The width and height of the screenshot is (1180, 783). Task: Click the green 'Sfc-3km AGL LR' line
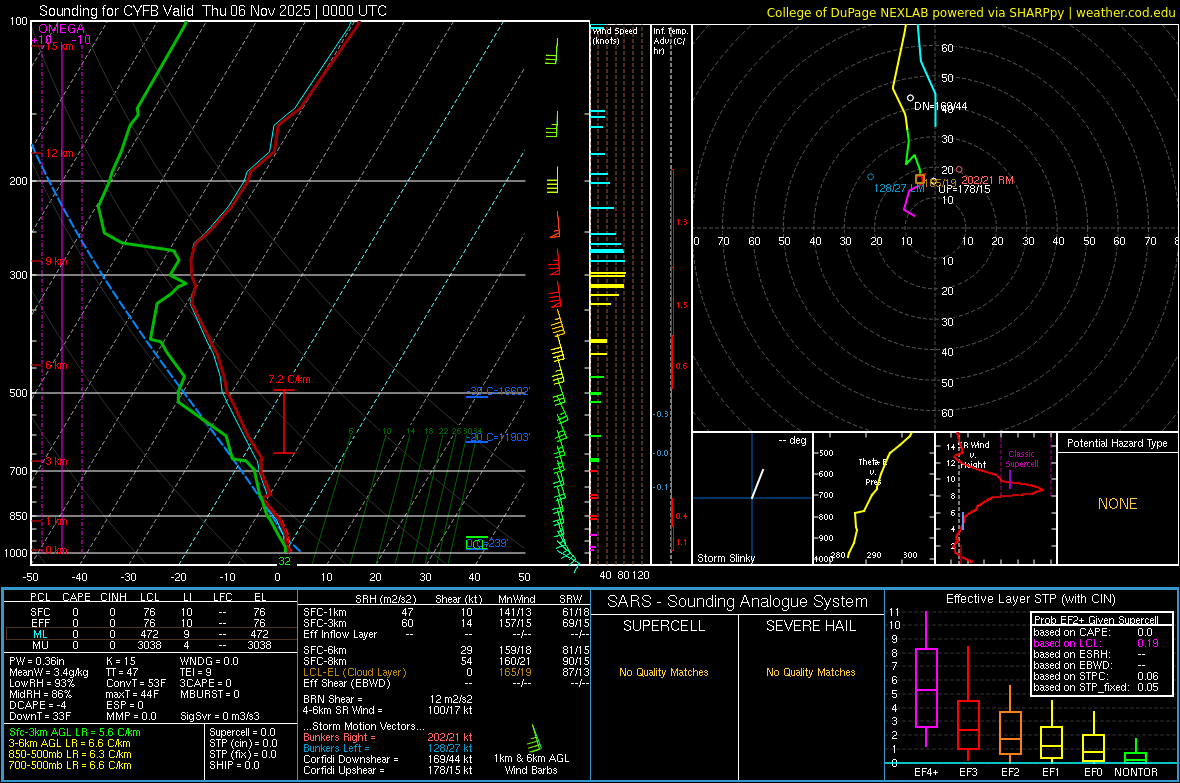[x=75, y=732]
